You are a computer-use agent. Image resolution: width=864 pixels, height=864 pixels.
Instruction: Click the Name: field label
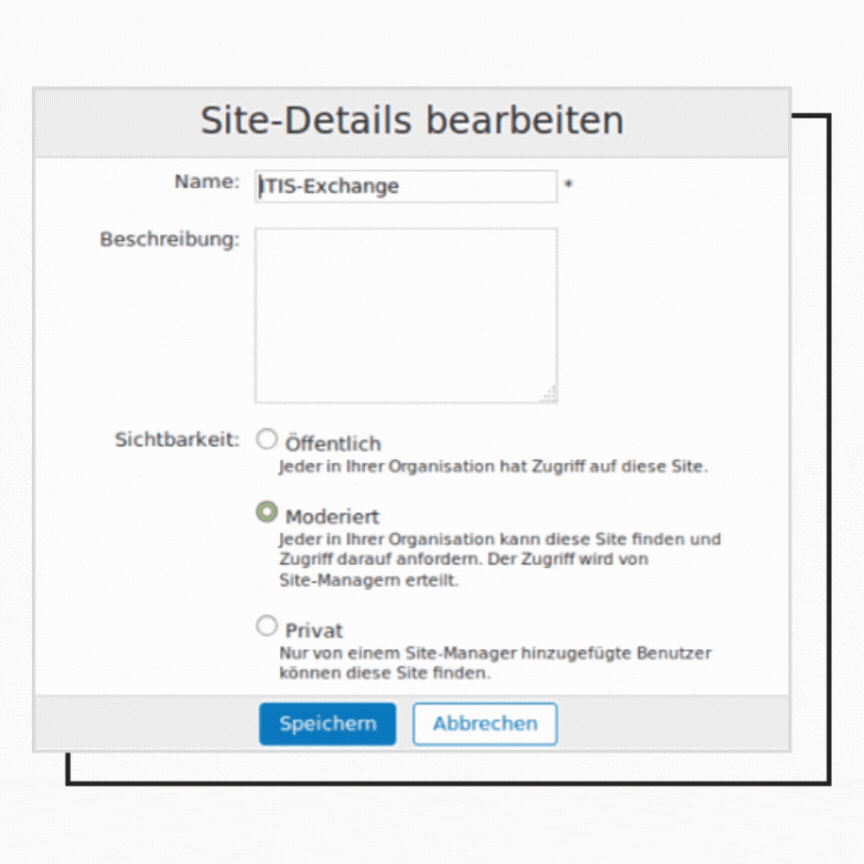click(207, 182)
